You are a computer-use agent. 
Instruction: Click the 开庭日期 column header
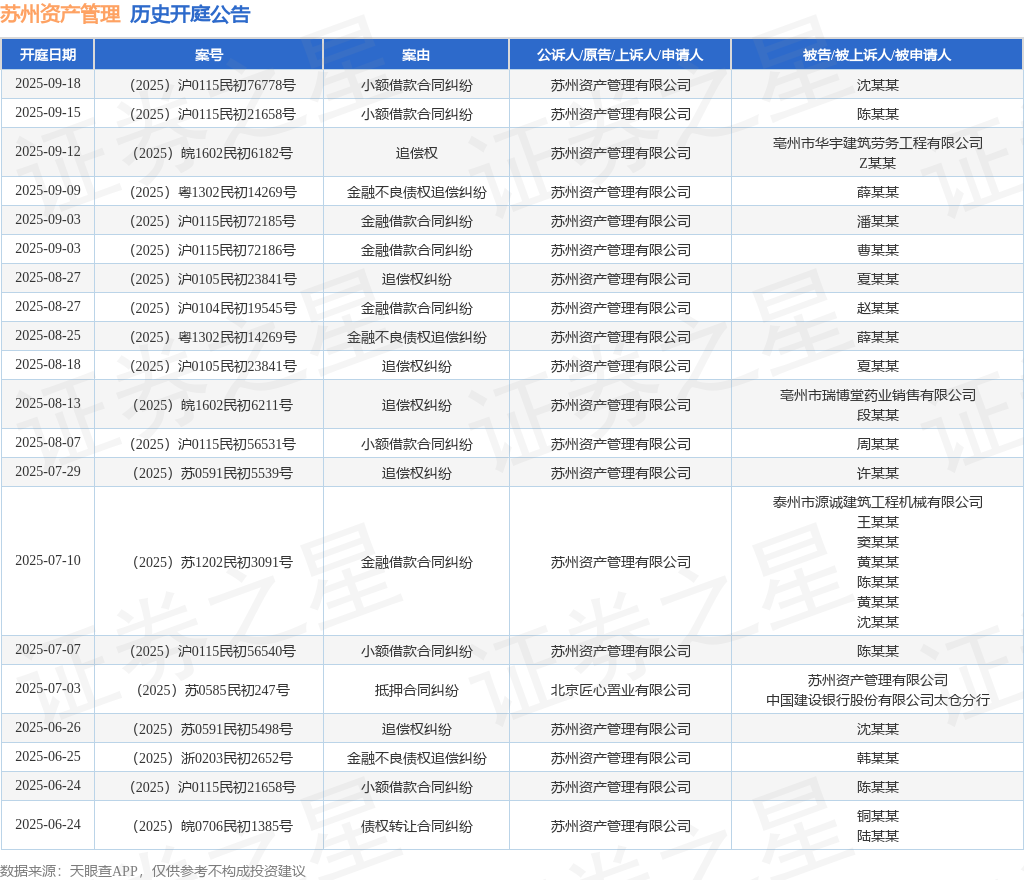pyautogui.click(x=48, y=55)
